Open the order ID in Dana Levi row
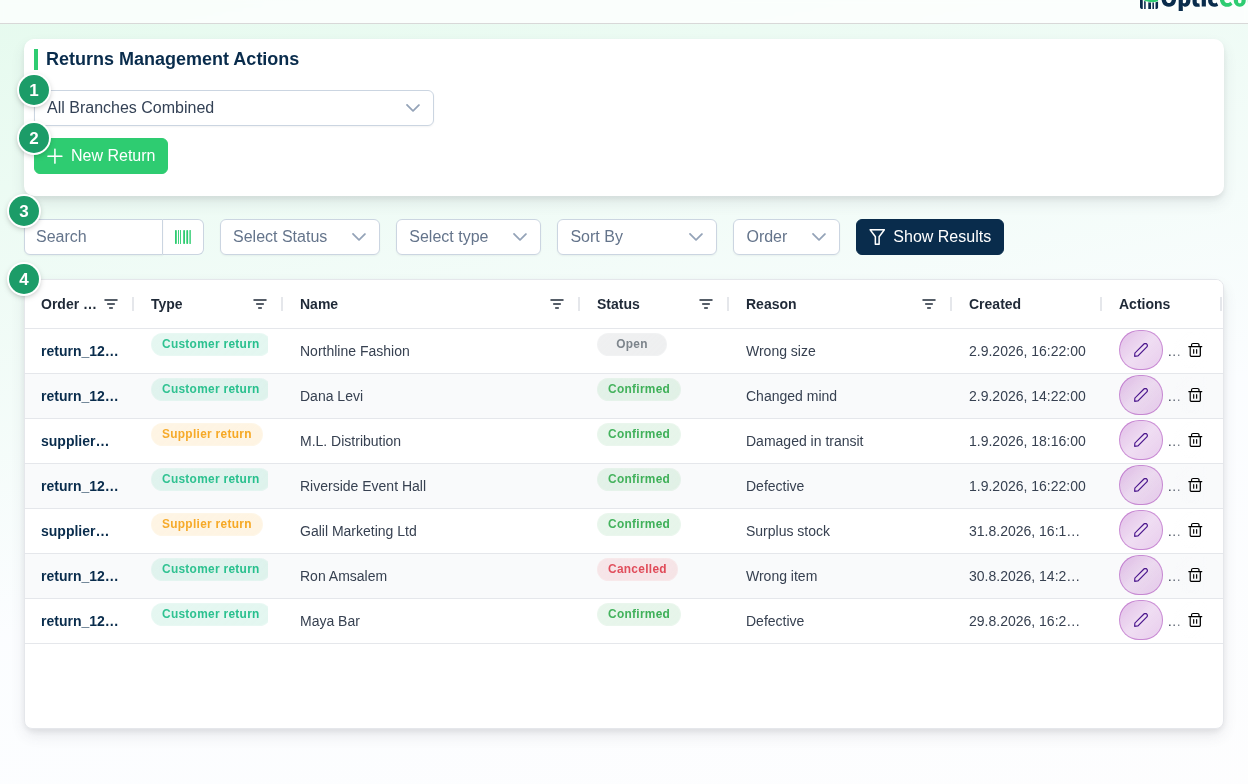Screen dimensions: 1248x784 click(80, 396)
